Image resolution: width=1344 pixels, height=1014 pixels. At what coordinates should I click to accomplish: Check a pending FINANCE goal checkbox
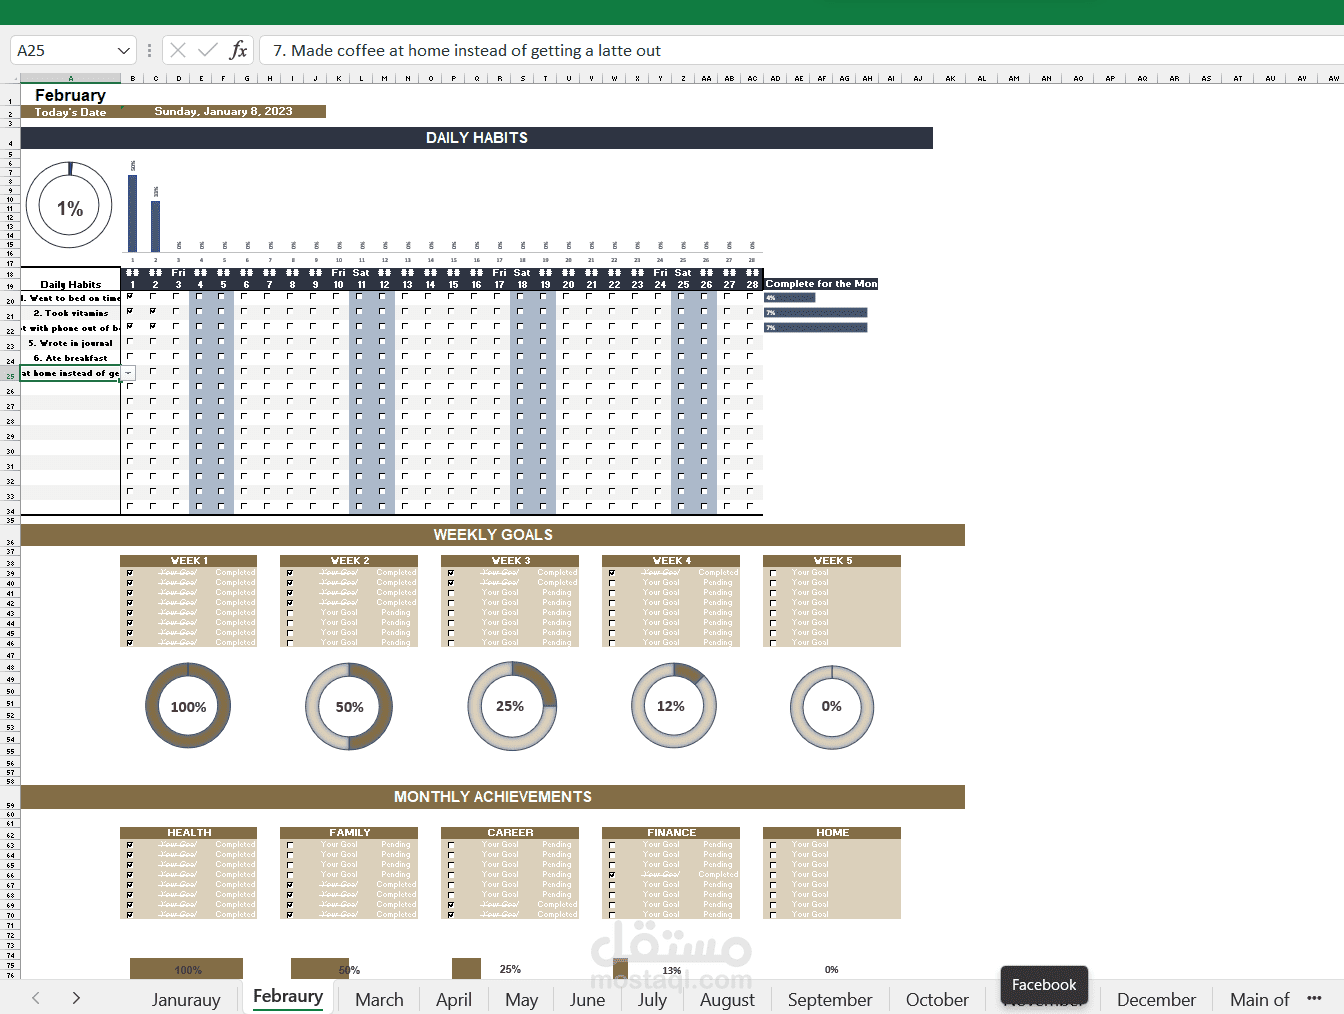click(x=610, y=843)
